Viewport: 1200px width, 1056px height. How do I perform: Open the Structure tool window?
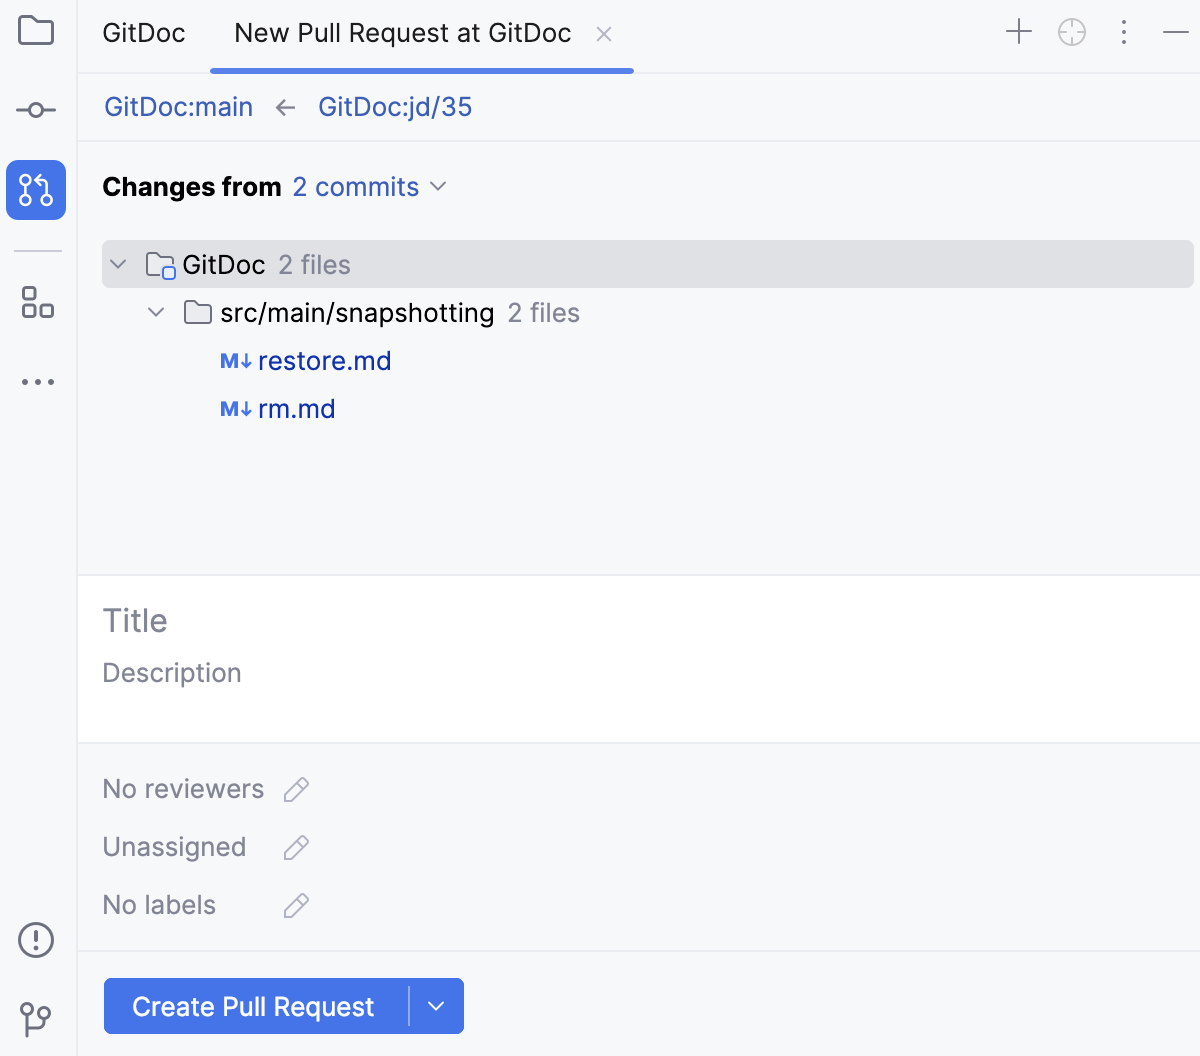(x=36, y=304)
